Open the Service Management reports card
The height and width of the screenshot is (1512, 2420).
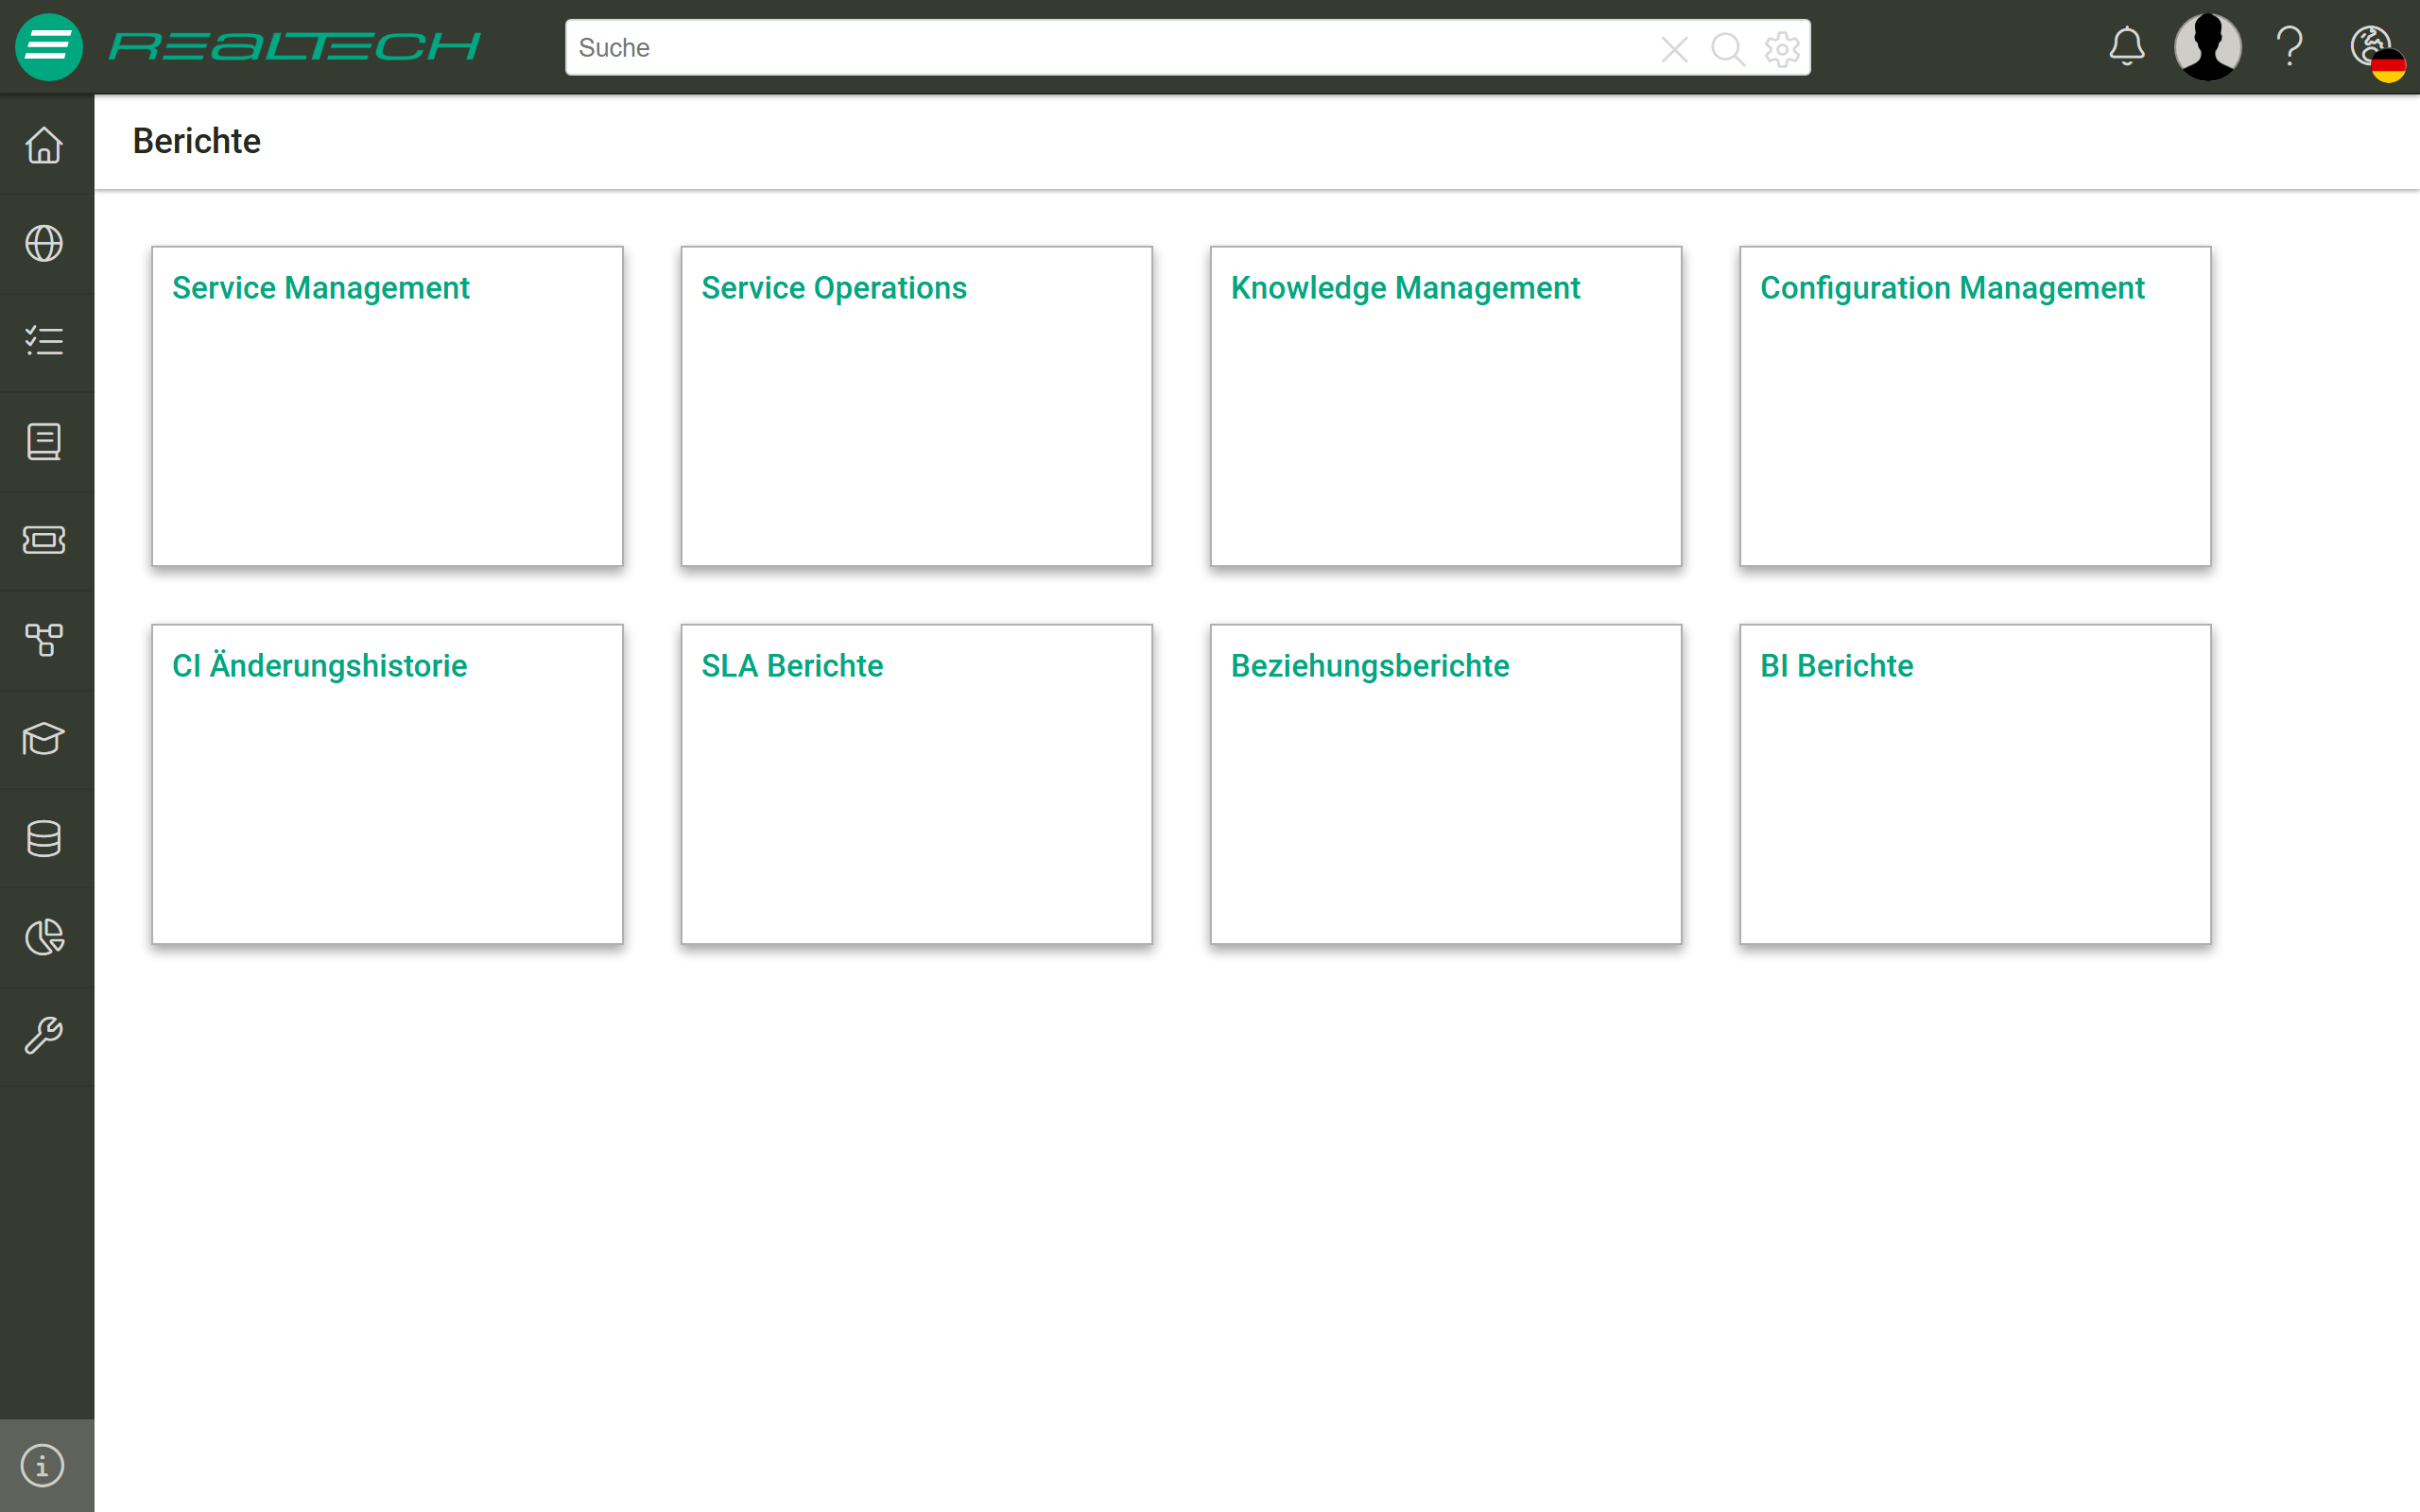(387, 406)
